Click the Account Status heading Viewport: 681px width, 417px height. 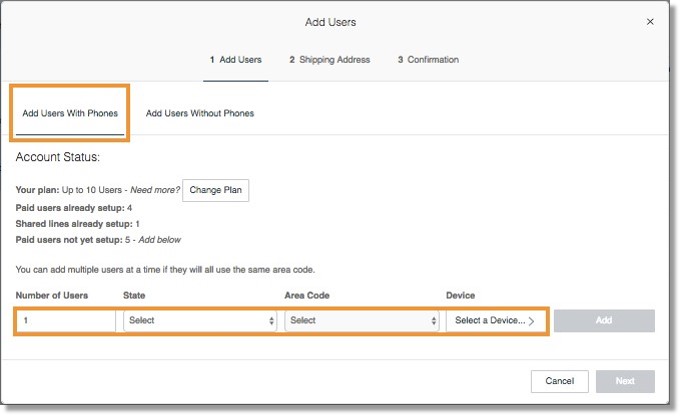coord(58,157)
